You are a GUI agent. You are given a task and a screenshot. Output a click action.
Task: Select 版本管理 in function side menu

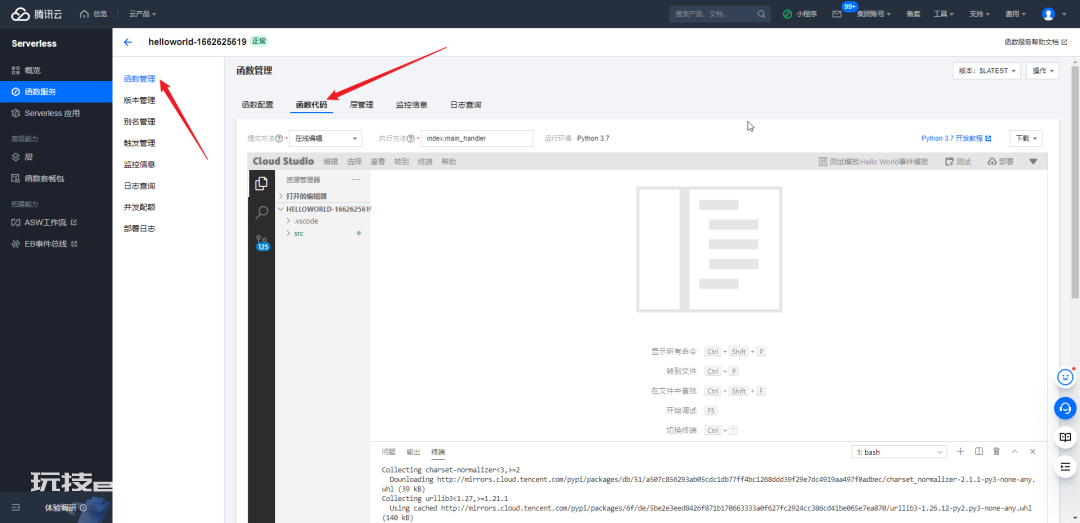point(139,100)
